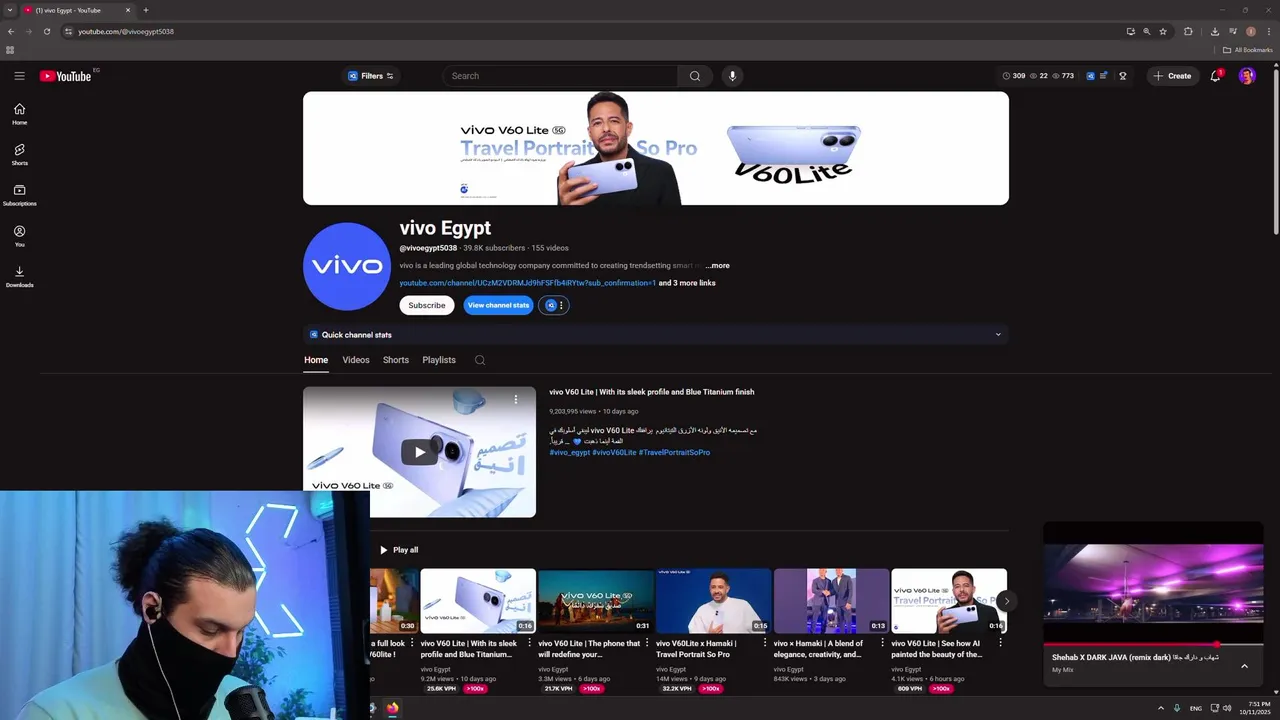This screenshot has width=1280, height=720.
Task: Open the youtube.com/channel link
Action: pos(528,283)
